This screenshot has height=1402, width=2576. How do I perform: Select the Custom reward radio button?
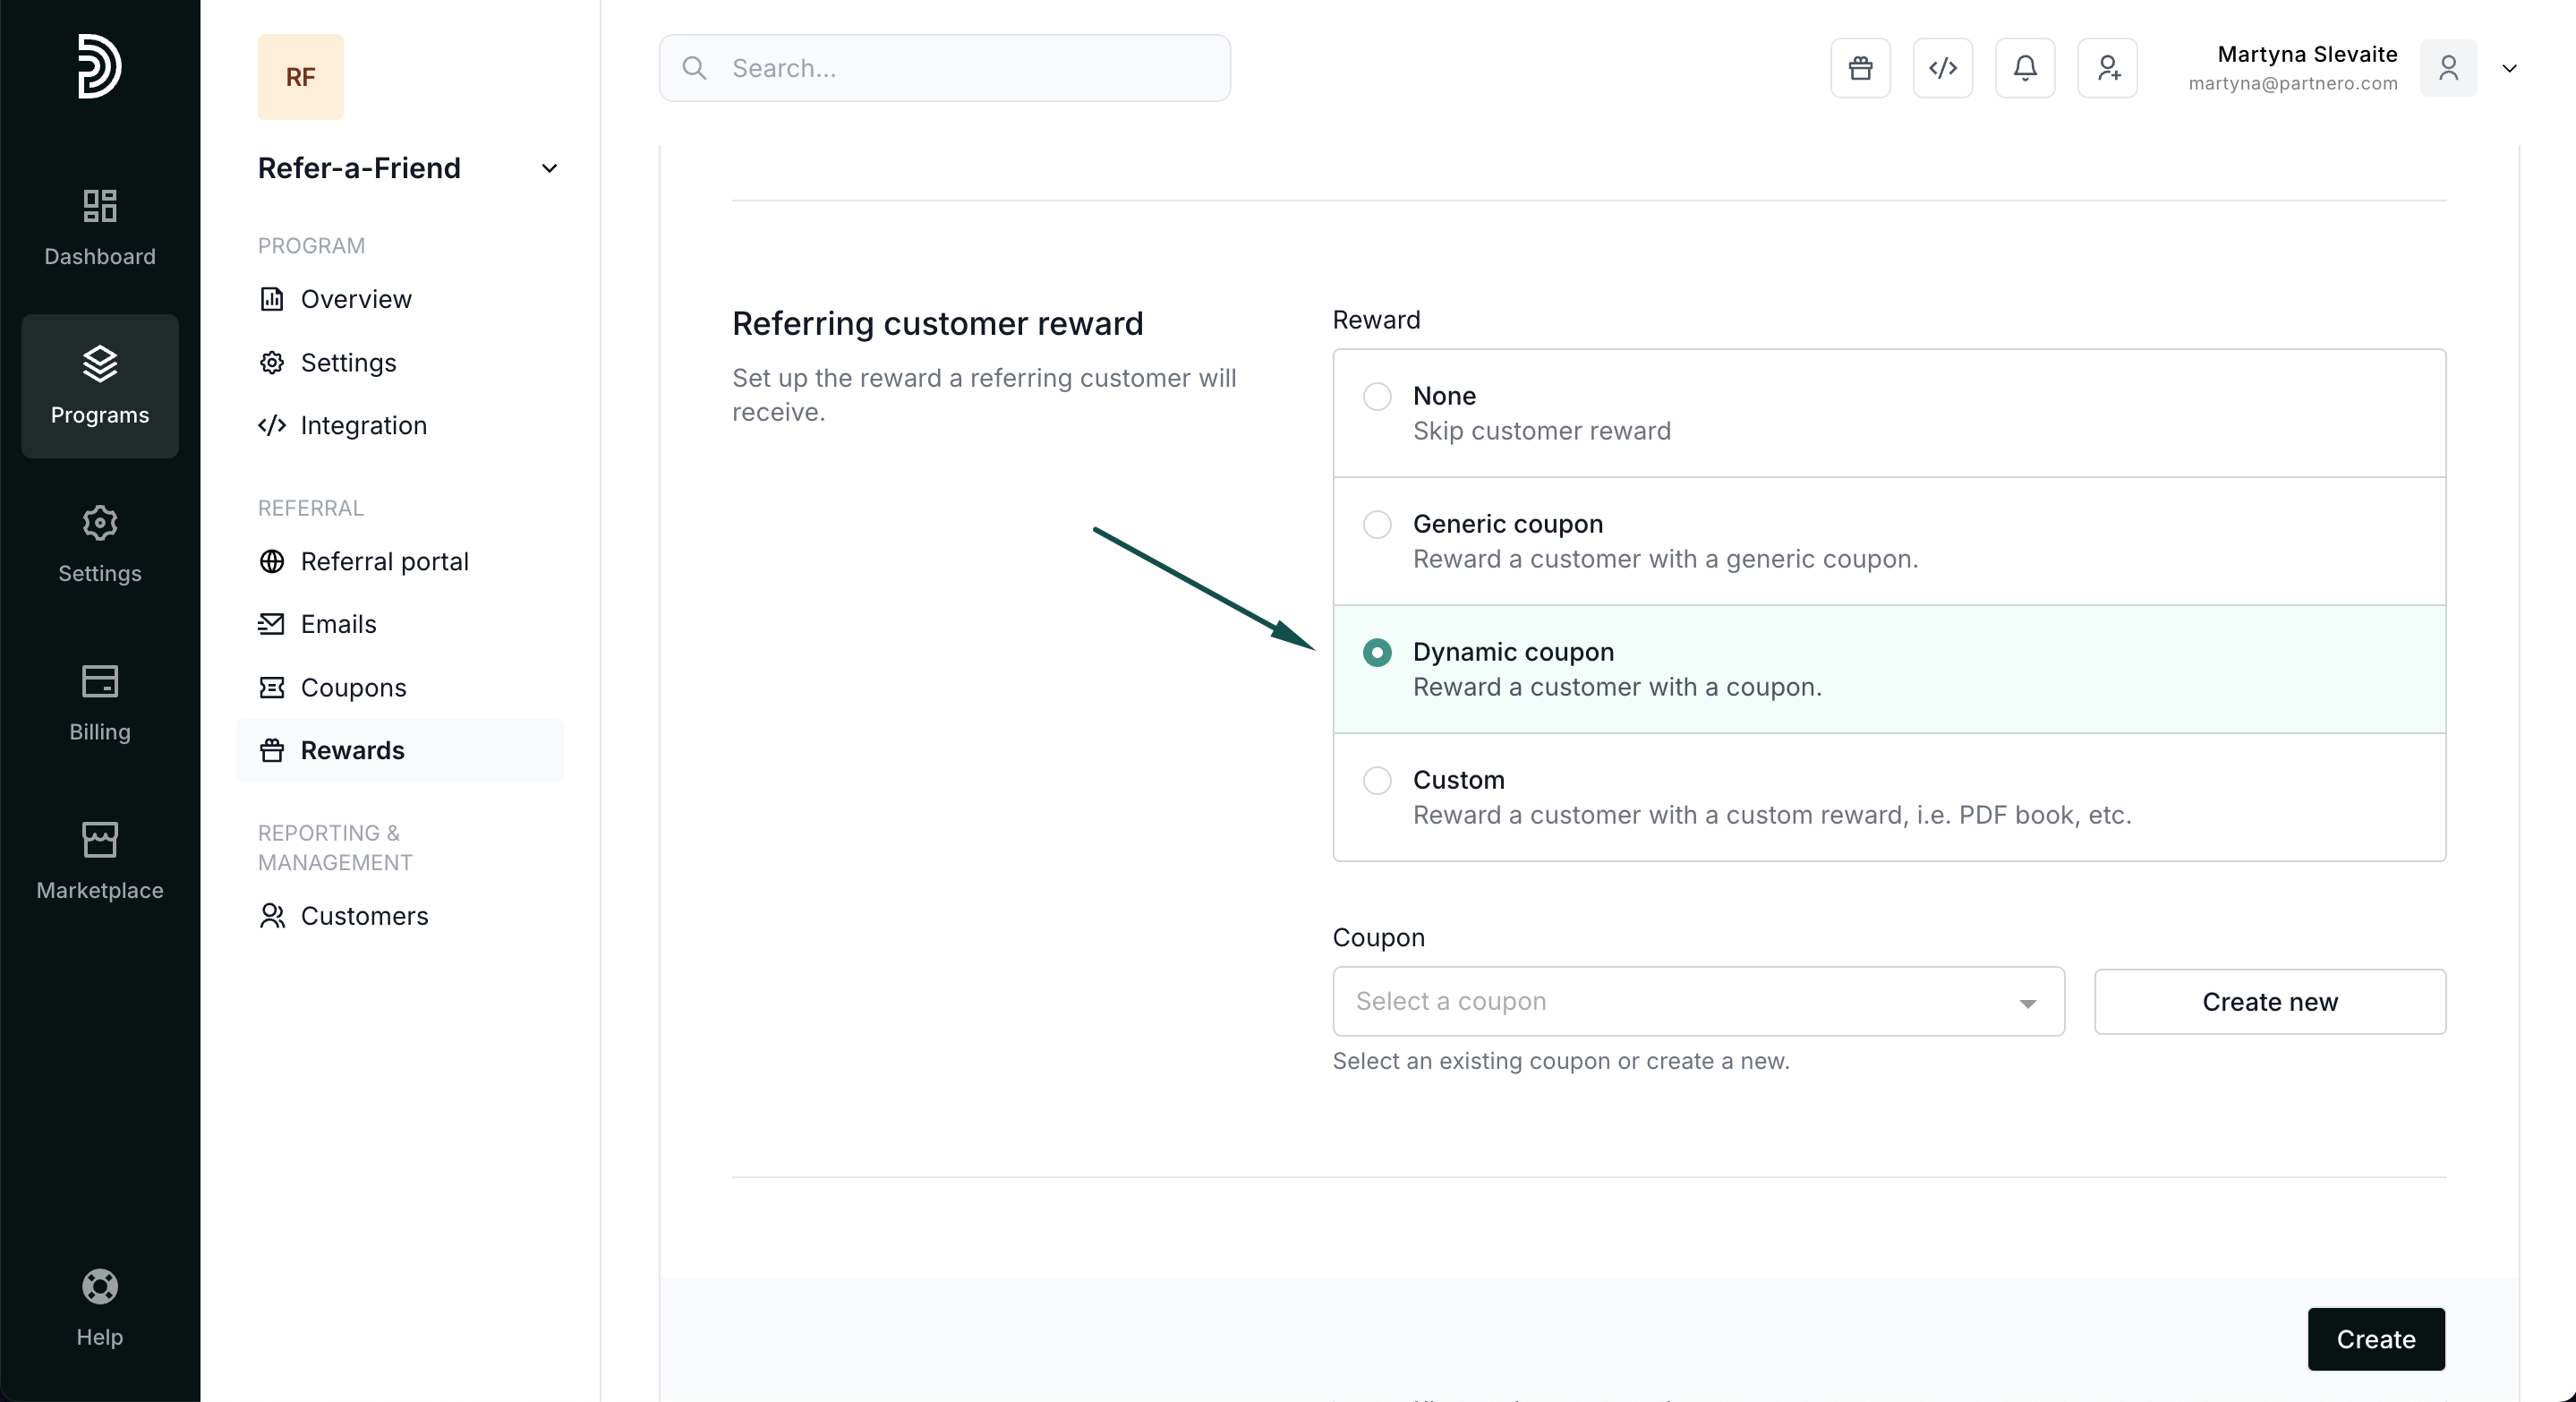1377,780
